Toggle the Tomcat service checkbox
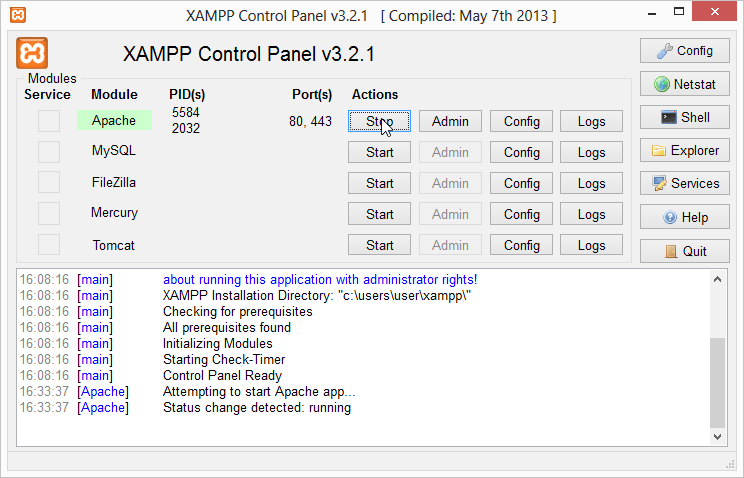 (x=49, y=245)
